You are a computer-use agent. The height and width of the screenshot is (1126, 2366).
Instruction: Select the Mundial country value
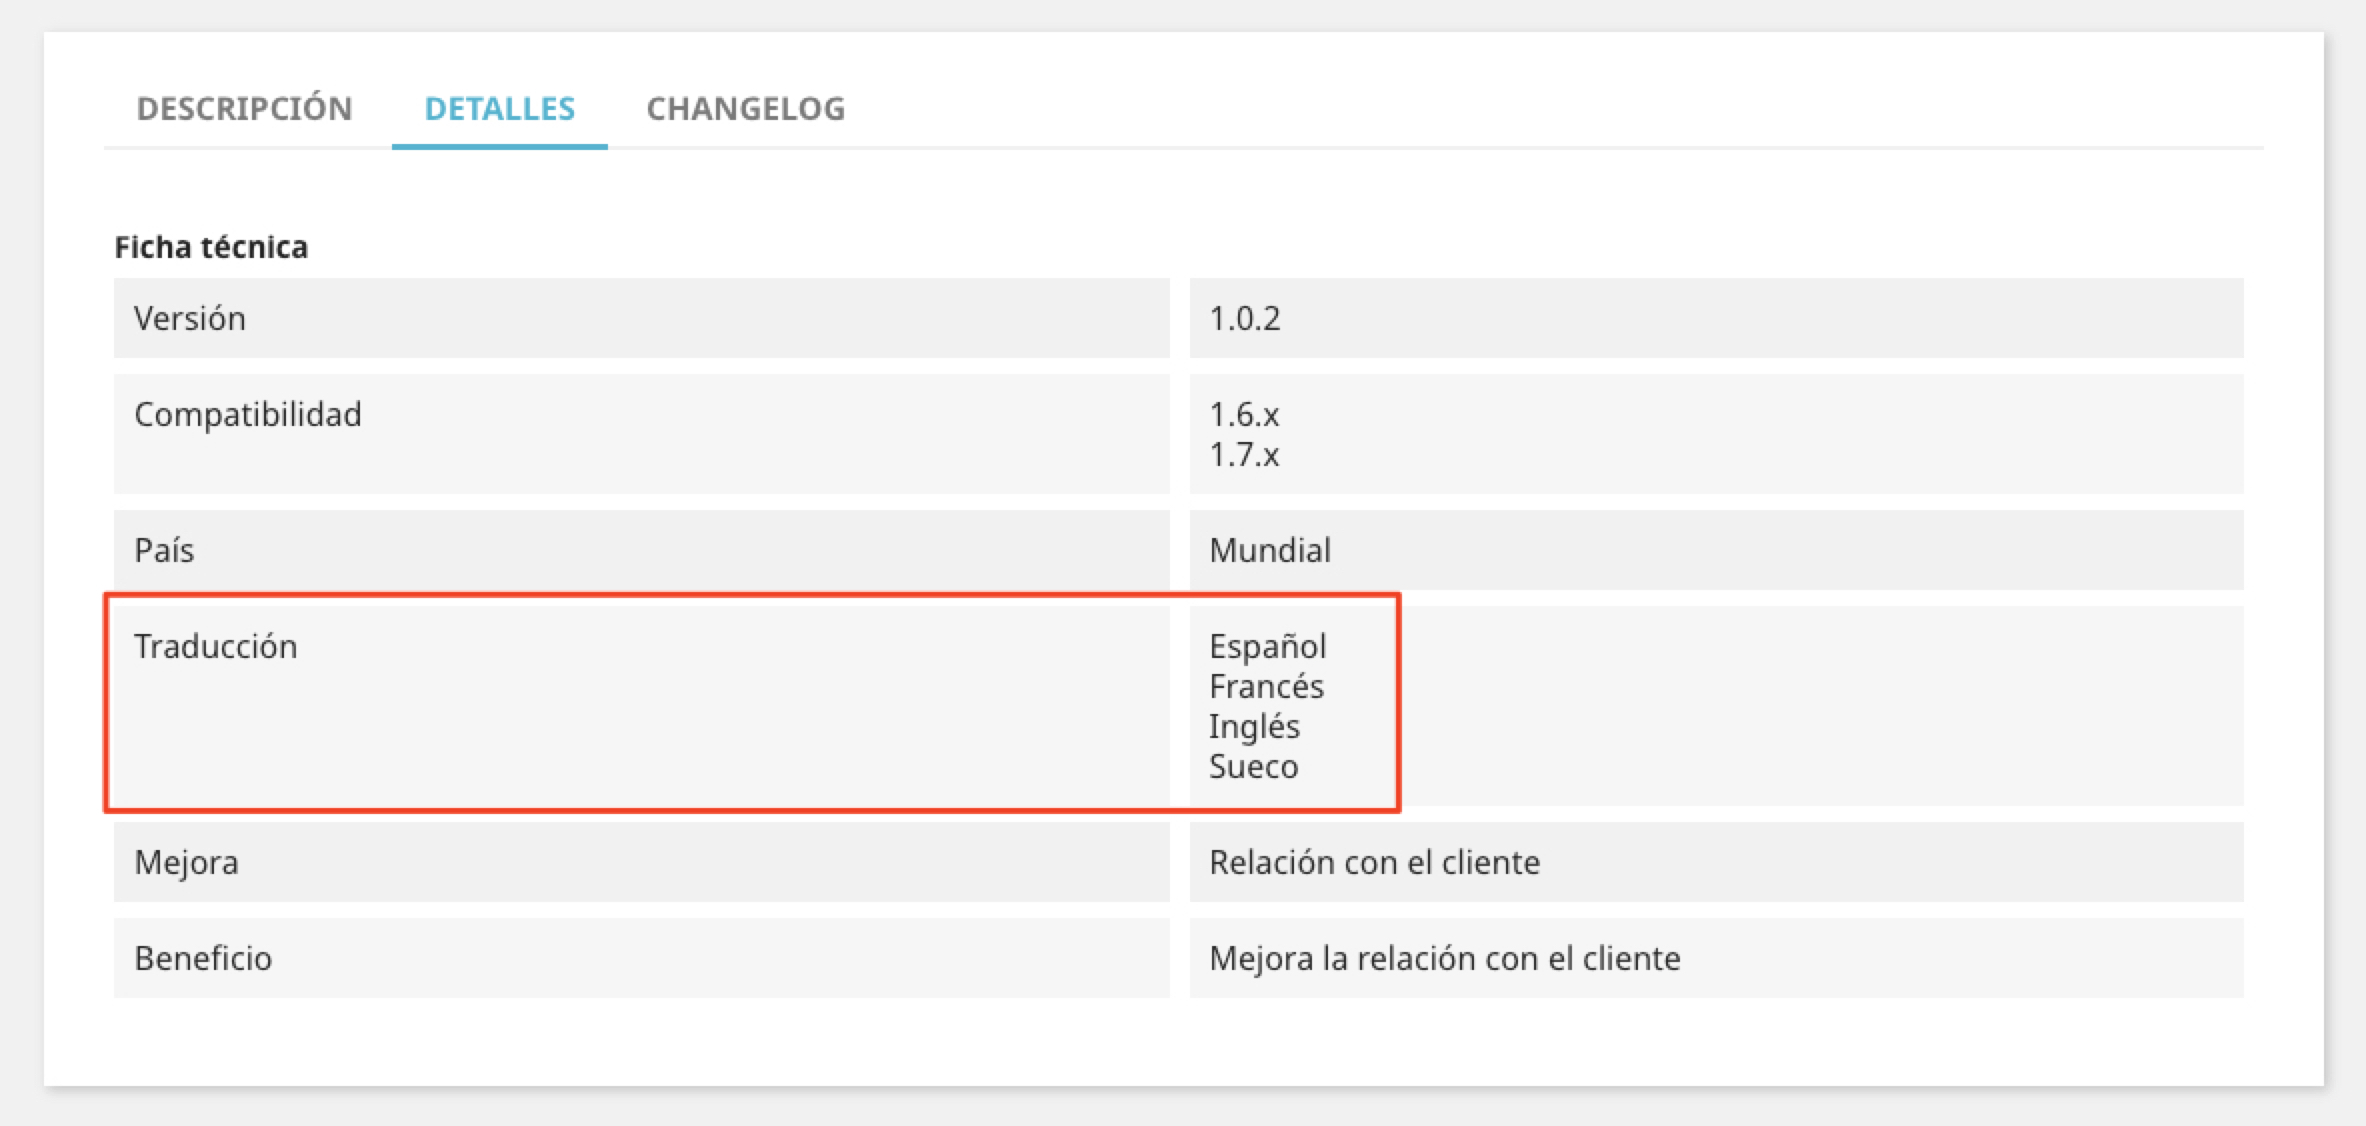[1270, 550]
